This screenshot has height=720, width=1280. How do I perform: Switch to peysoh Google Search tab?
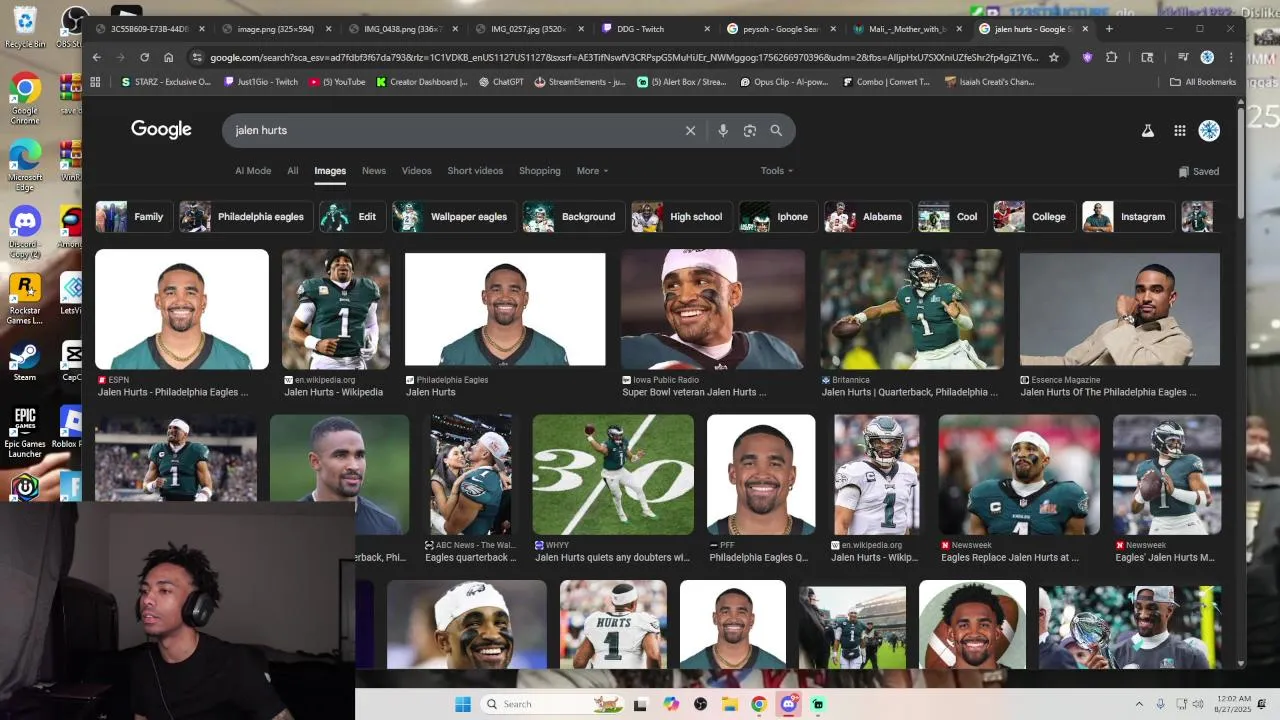click(783, 29)
